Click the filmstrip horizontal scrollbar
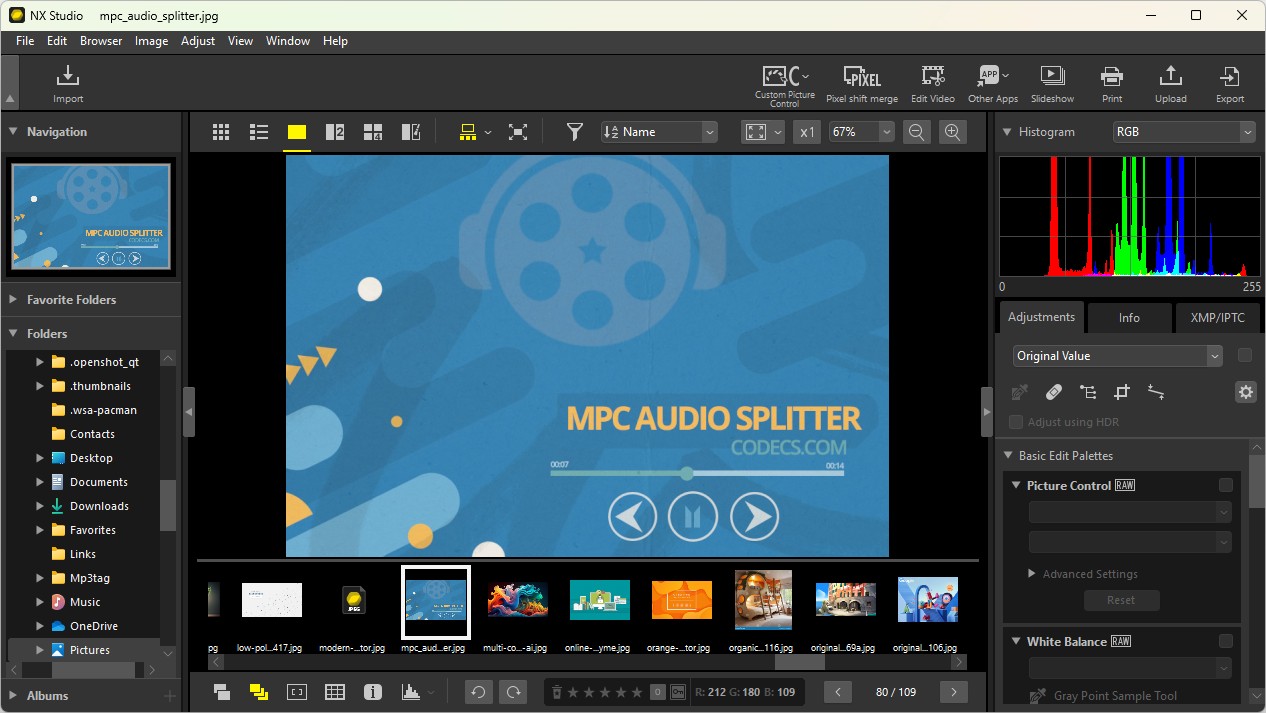This screenshot has height=713, width=1266. point(800,662)
